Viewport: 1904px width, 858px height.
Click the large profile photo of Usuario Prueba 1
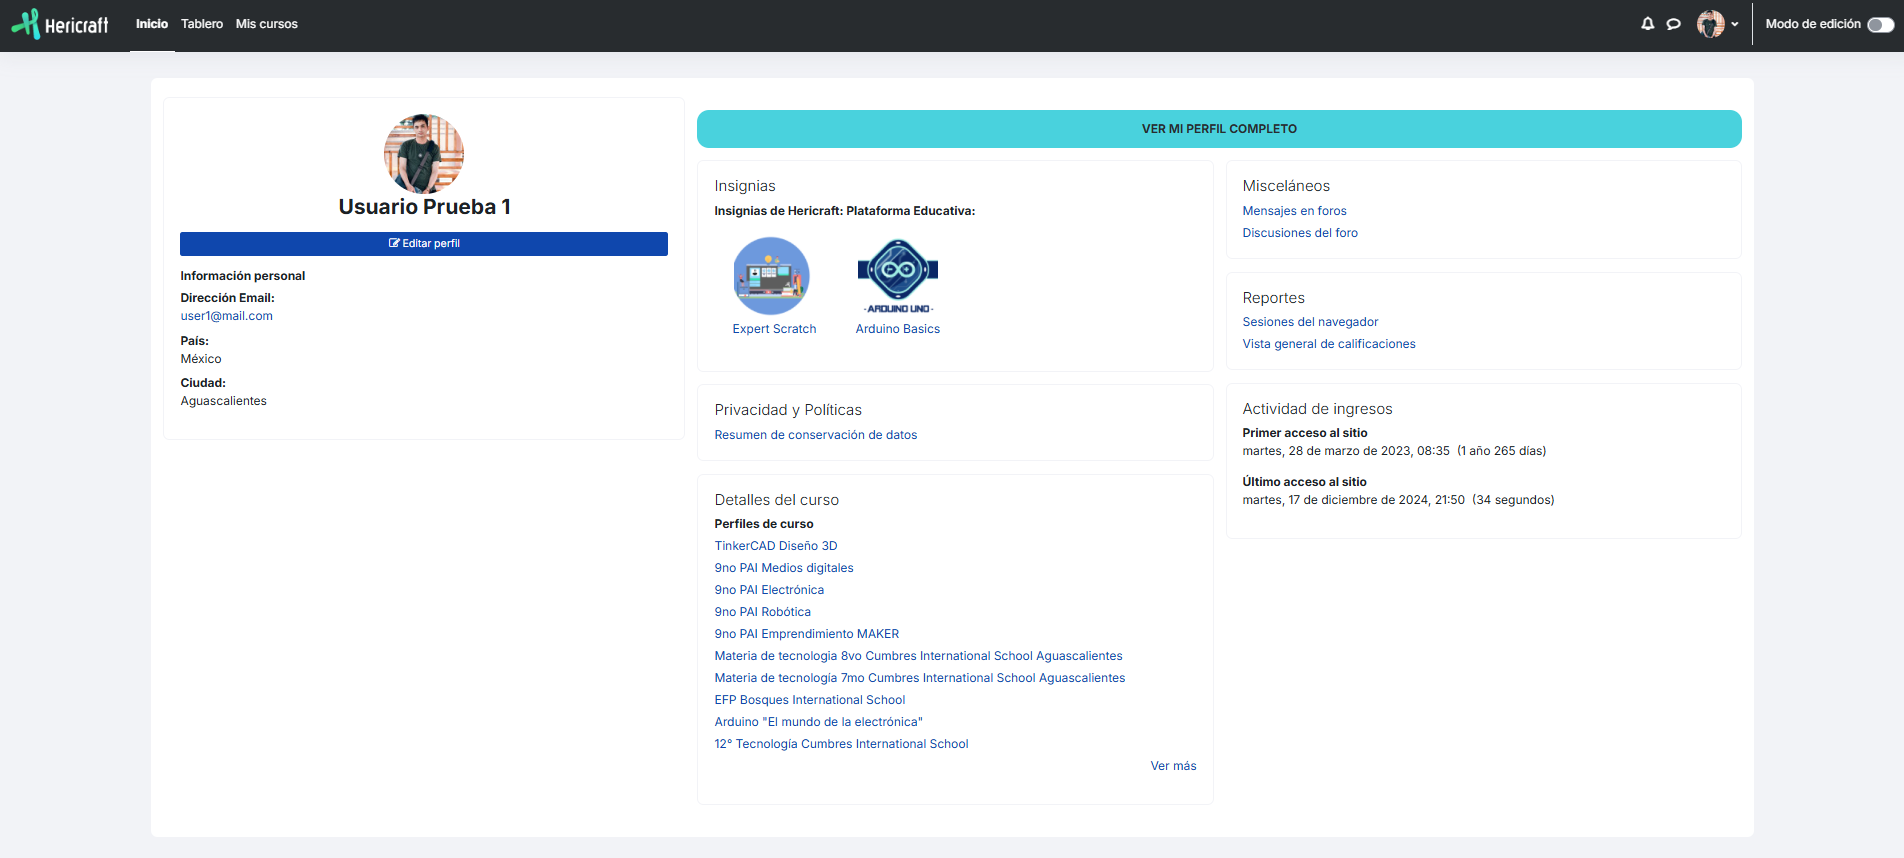coord(424,154)
